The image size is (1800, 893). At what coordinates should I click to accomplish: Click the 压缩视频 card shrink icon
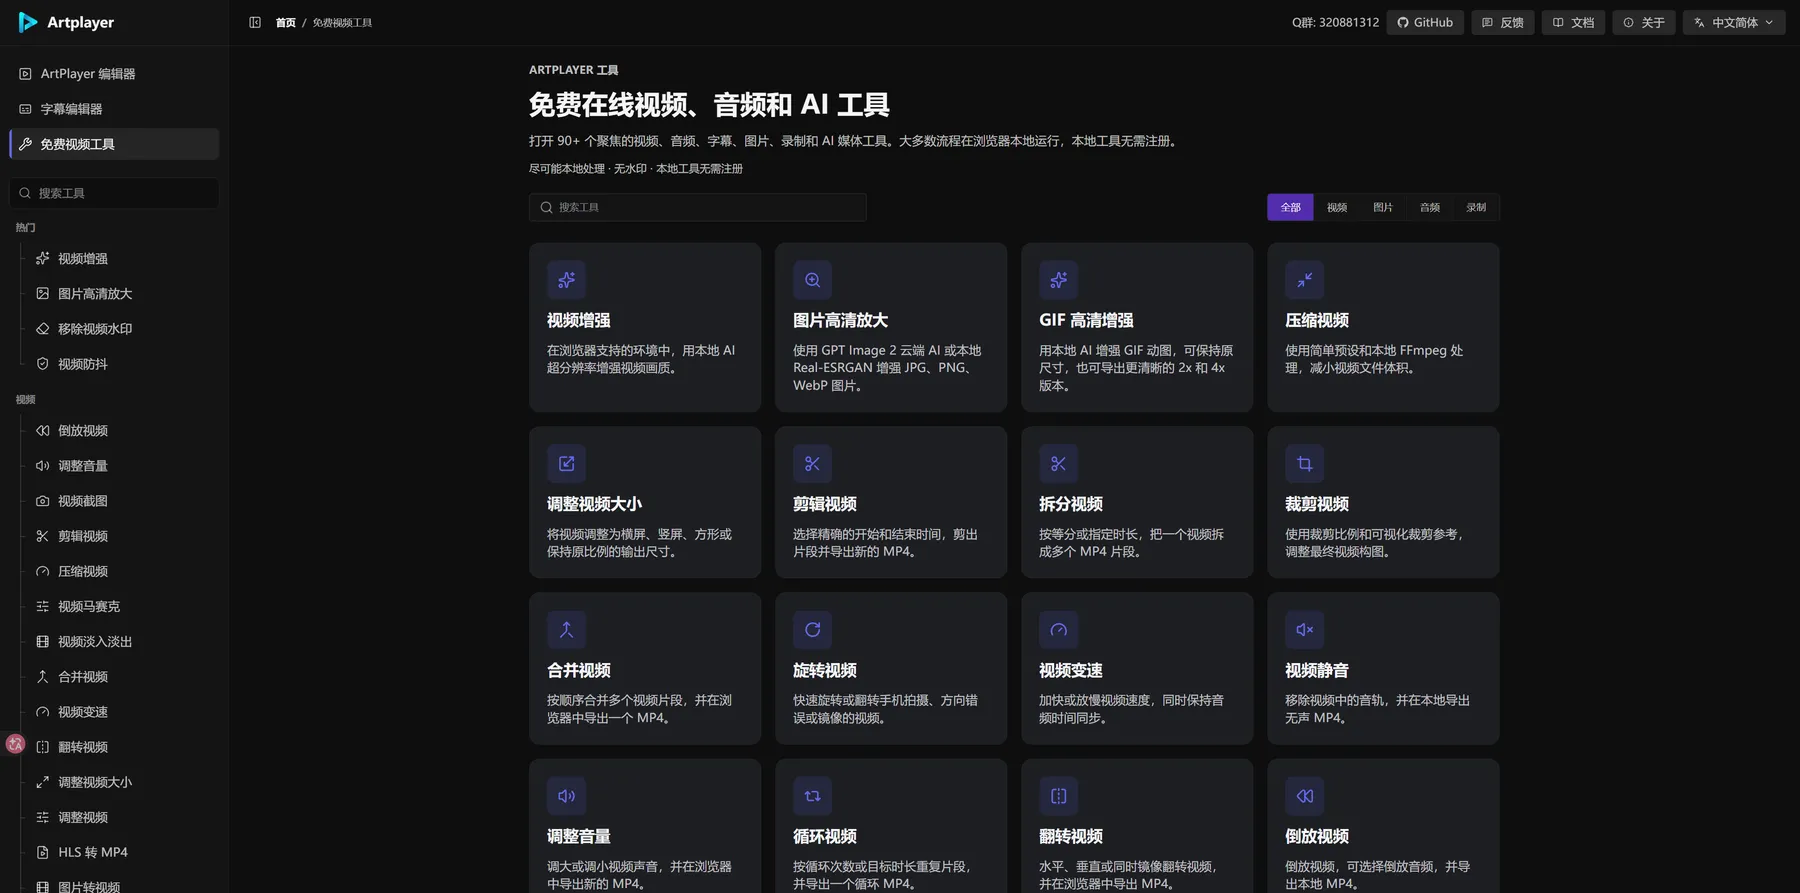1304,280
